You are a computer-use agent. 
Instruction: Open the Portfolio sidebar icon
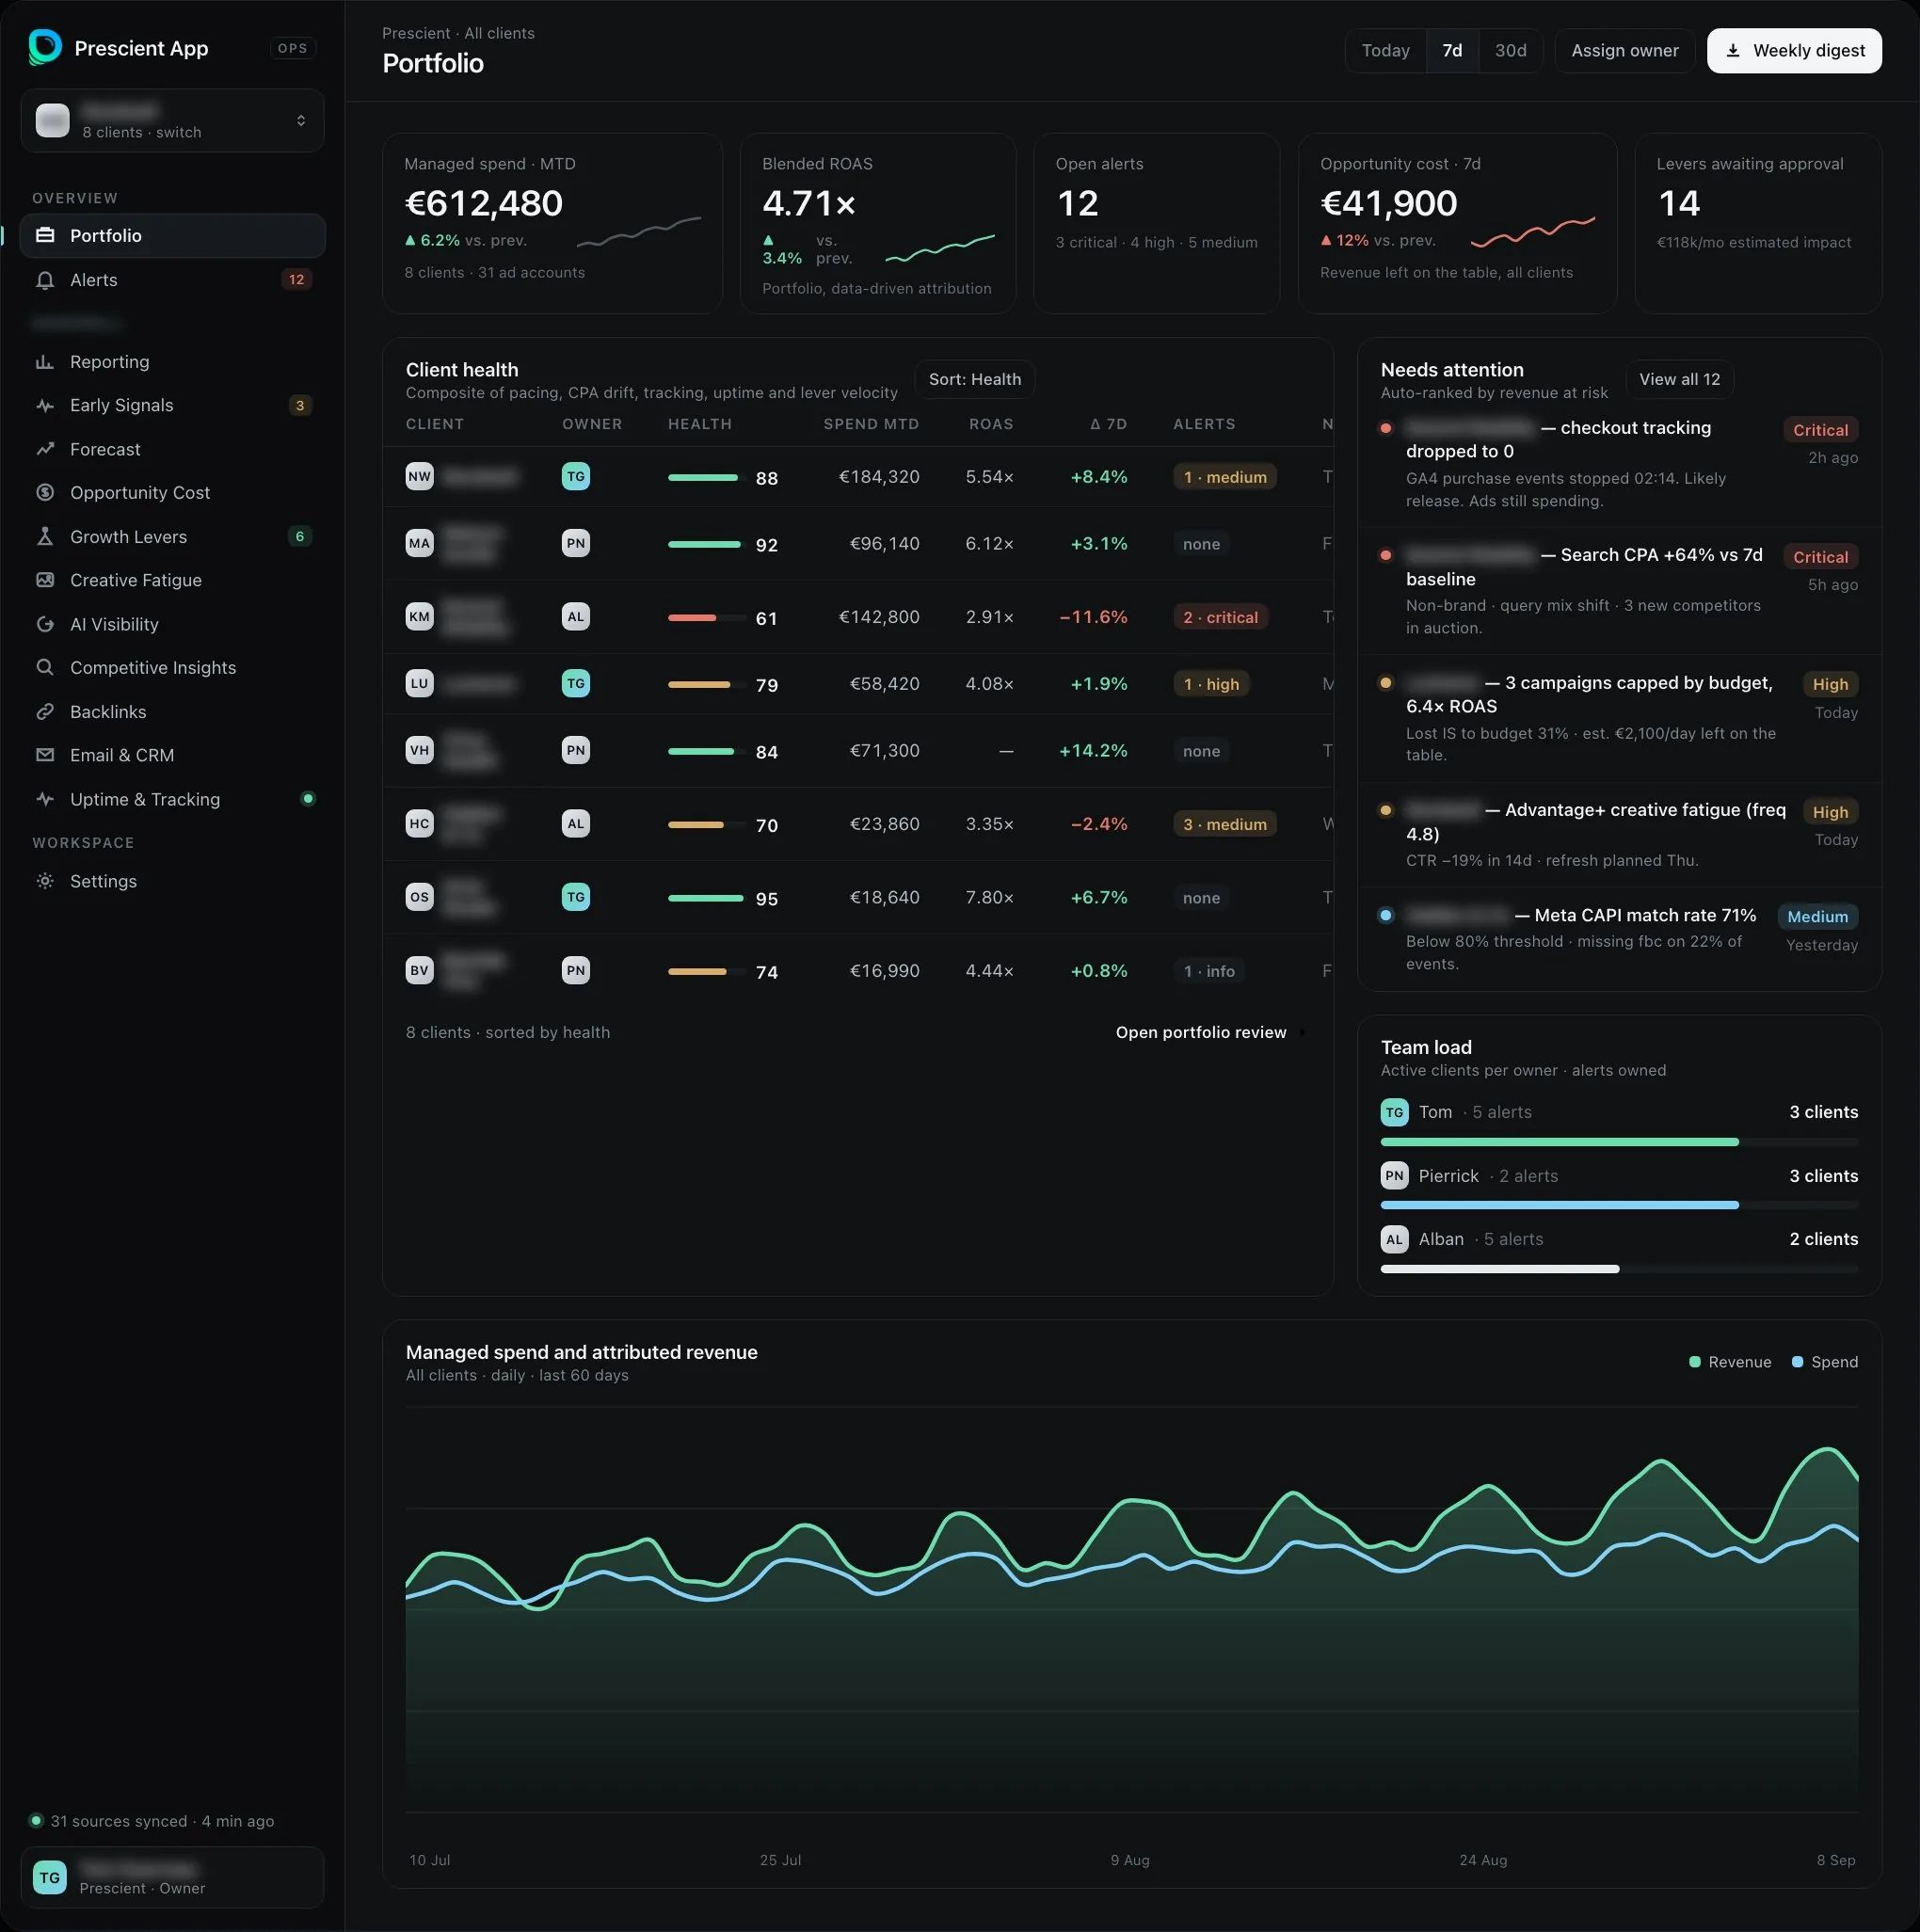pyautogui.click(x=45, y=235)
